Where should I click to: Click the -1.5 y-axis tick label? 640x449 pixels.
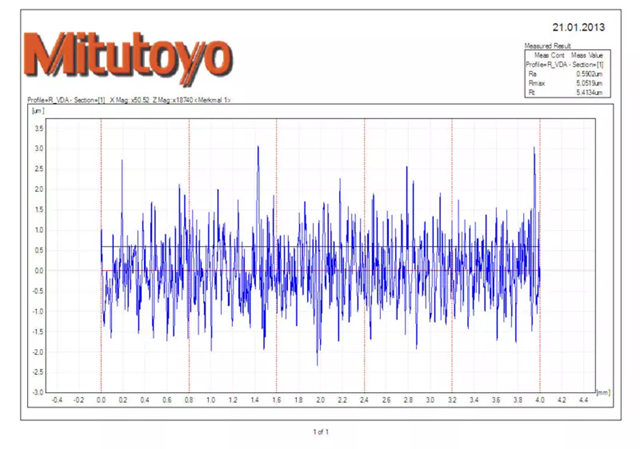(38, 332)
